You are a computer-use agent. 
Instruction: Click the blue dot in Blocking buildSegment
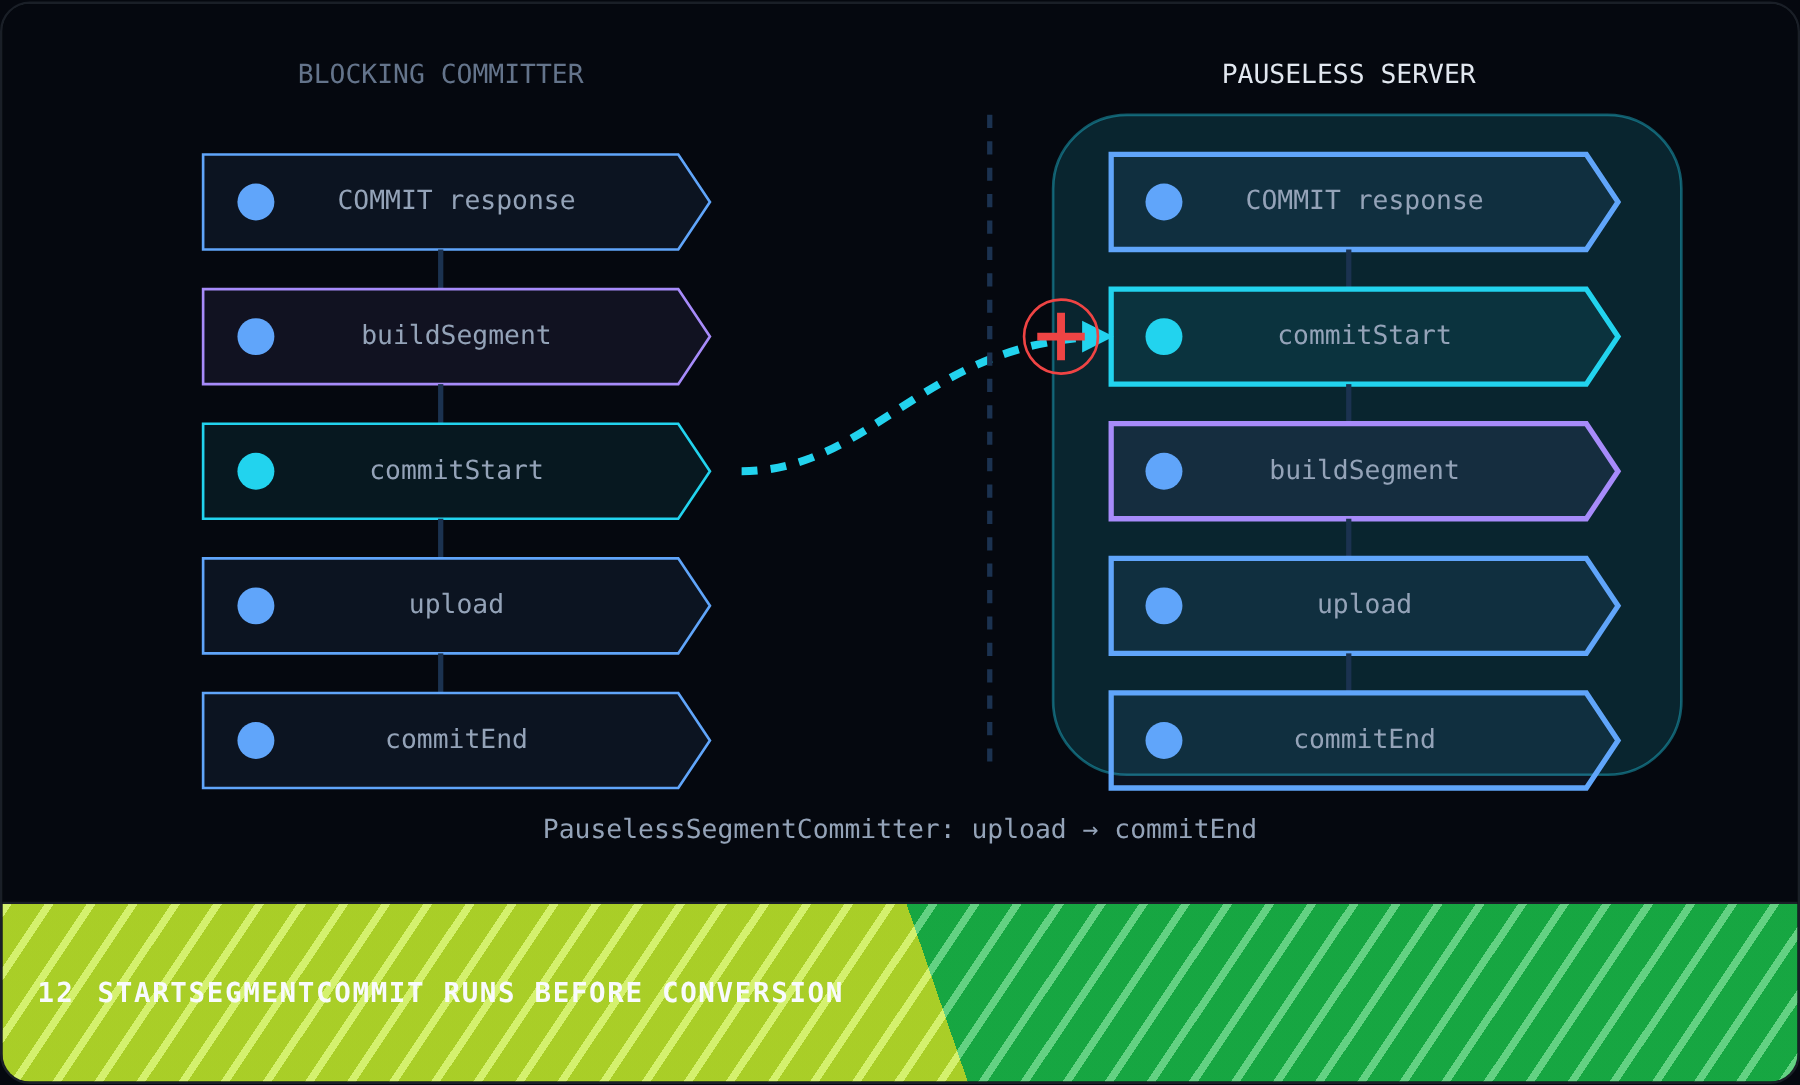[256, 337]
